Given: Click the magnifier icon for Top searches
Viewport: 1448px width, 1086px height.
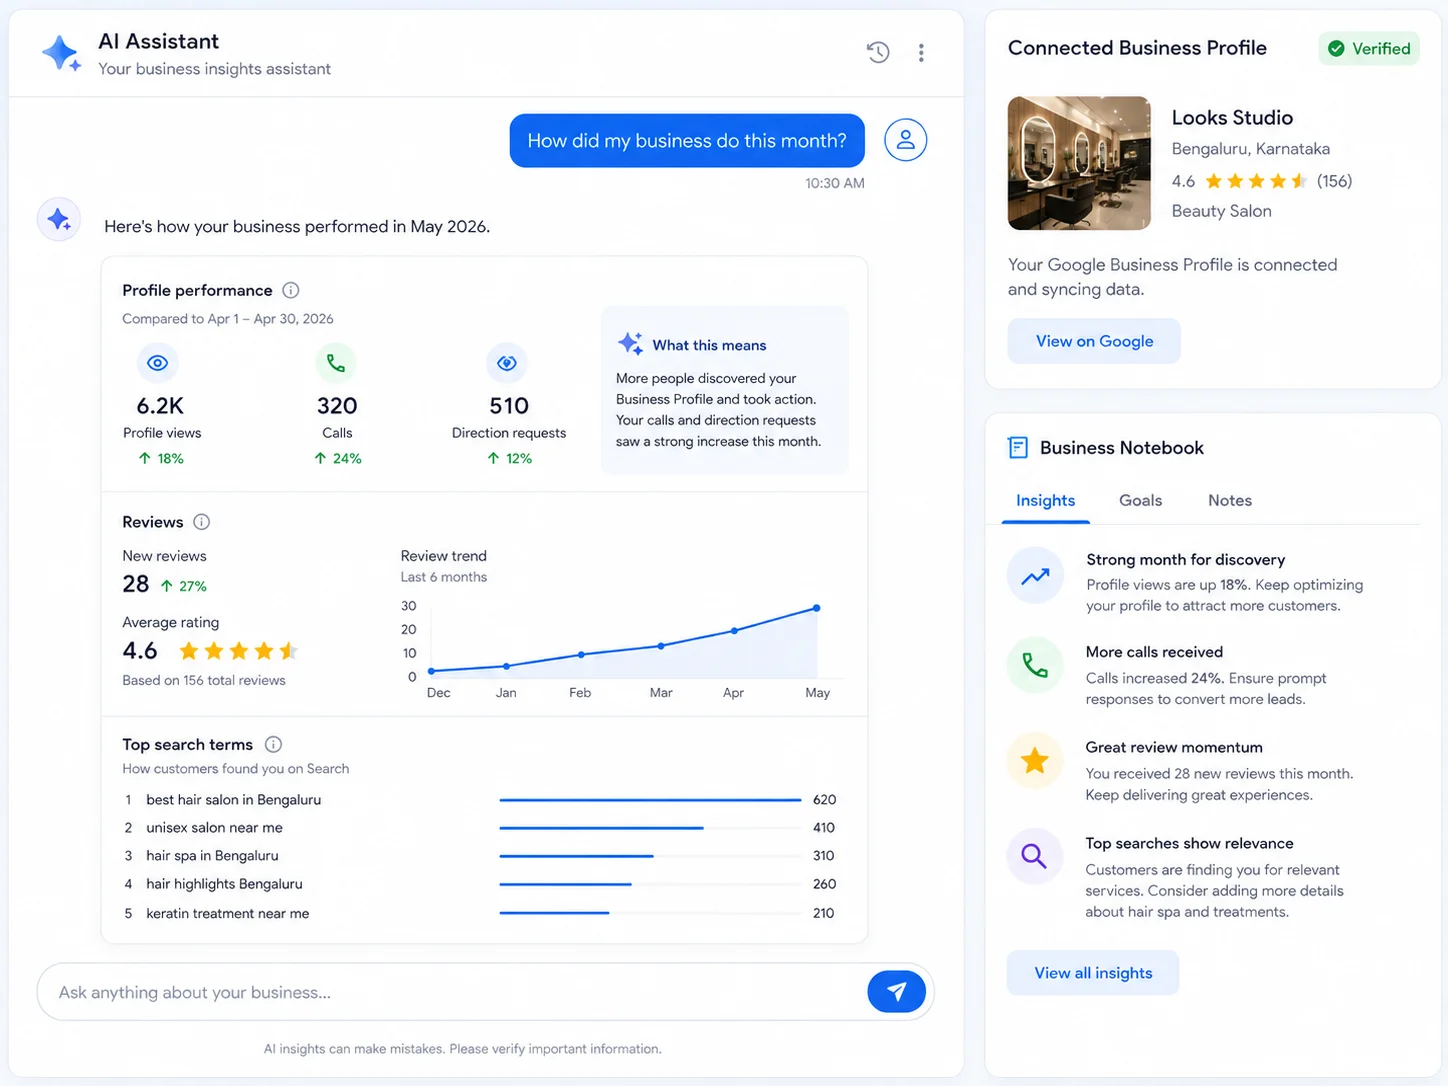Looking at the screenshot, I should click(1035, 856).
